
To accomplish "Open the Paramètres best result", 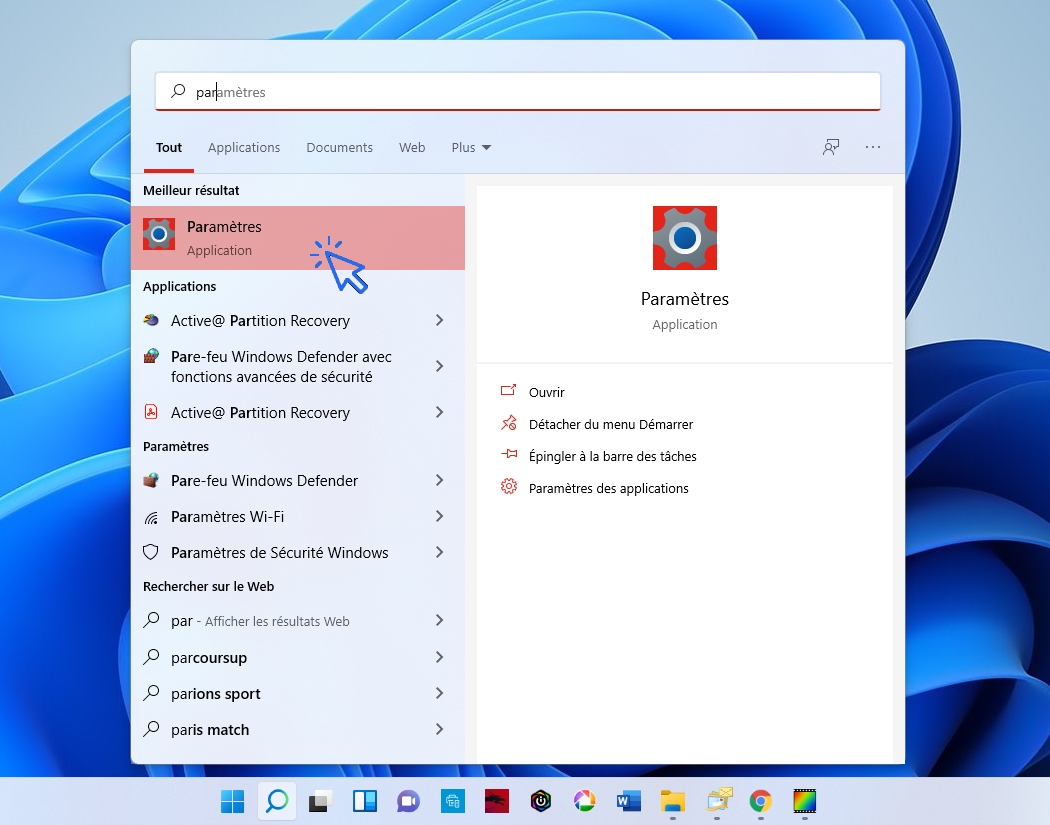I will [x=224, y=238].
